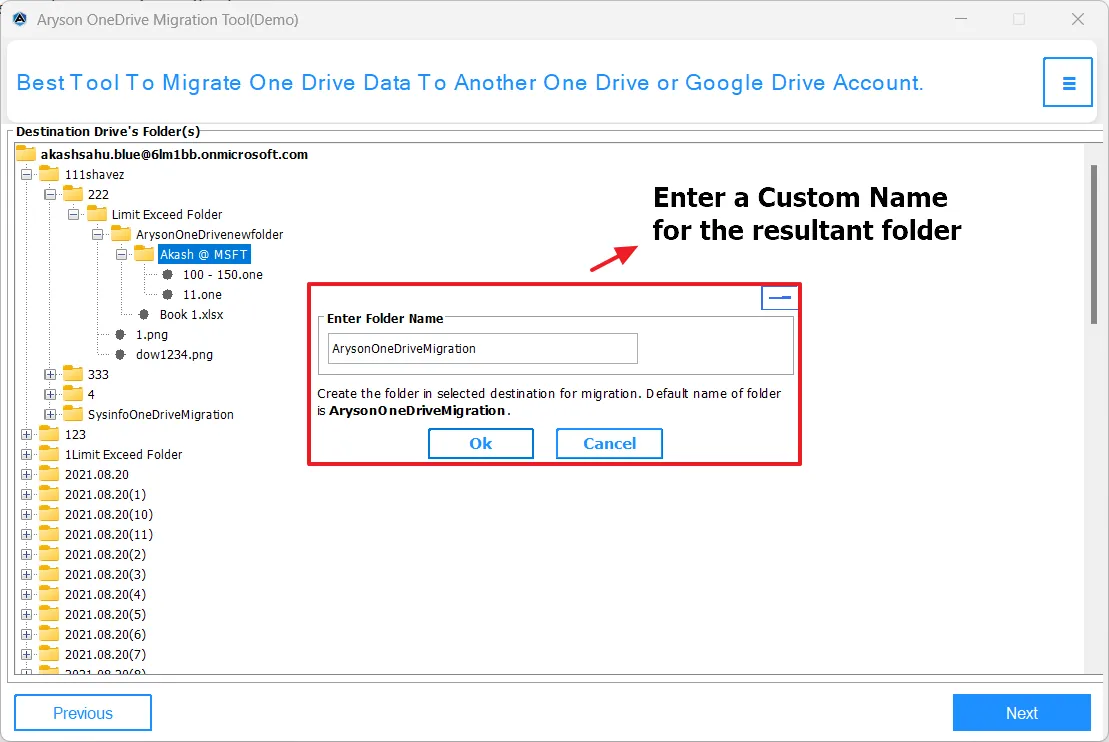Viewport: 1109px width, 742px height.
Task: Open the hamburger menu button
Action: [x=1068, y=82]
